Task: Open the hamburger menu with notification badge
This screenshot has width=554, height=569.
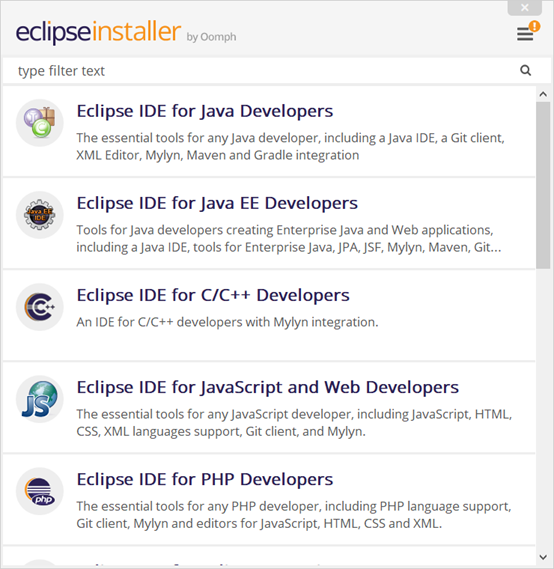Action: [525, 34]
